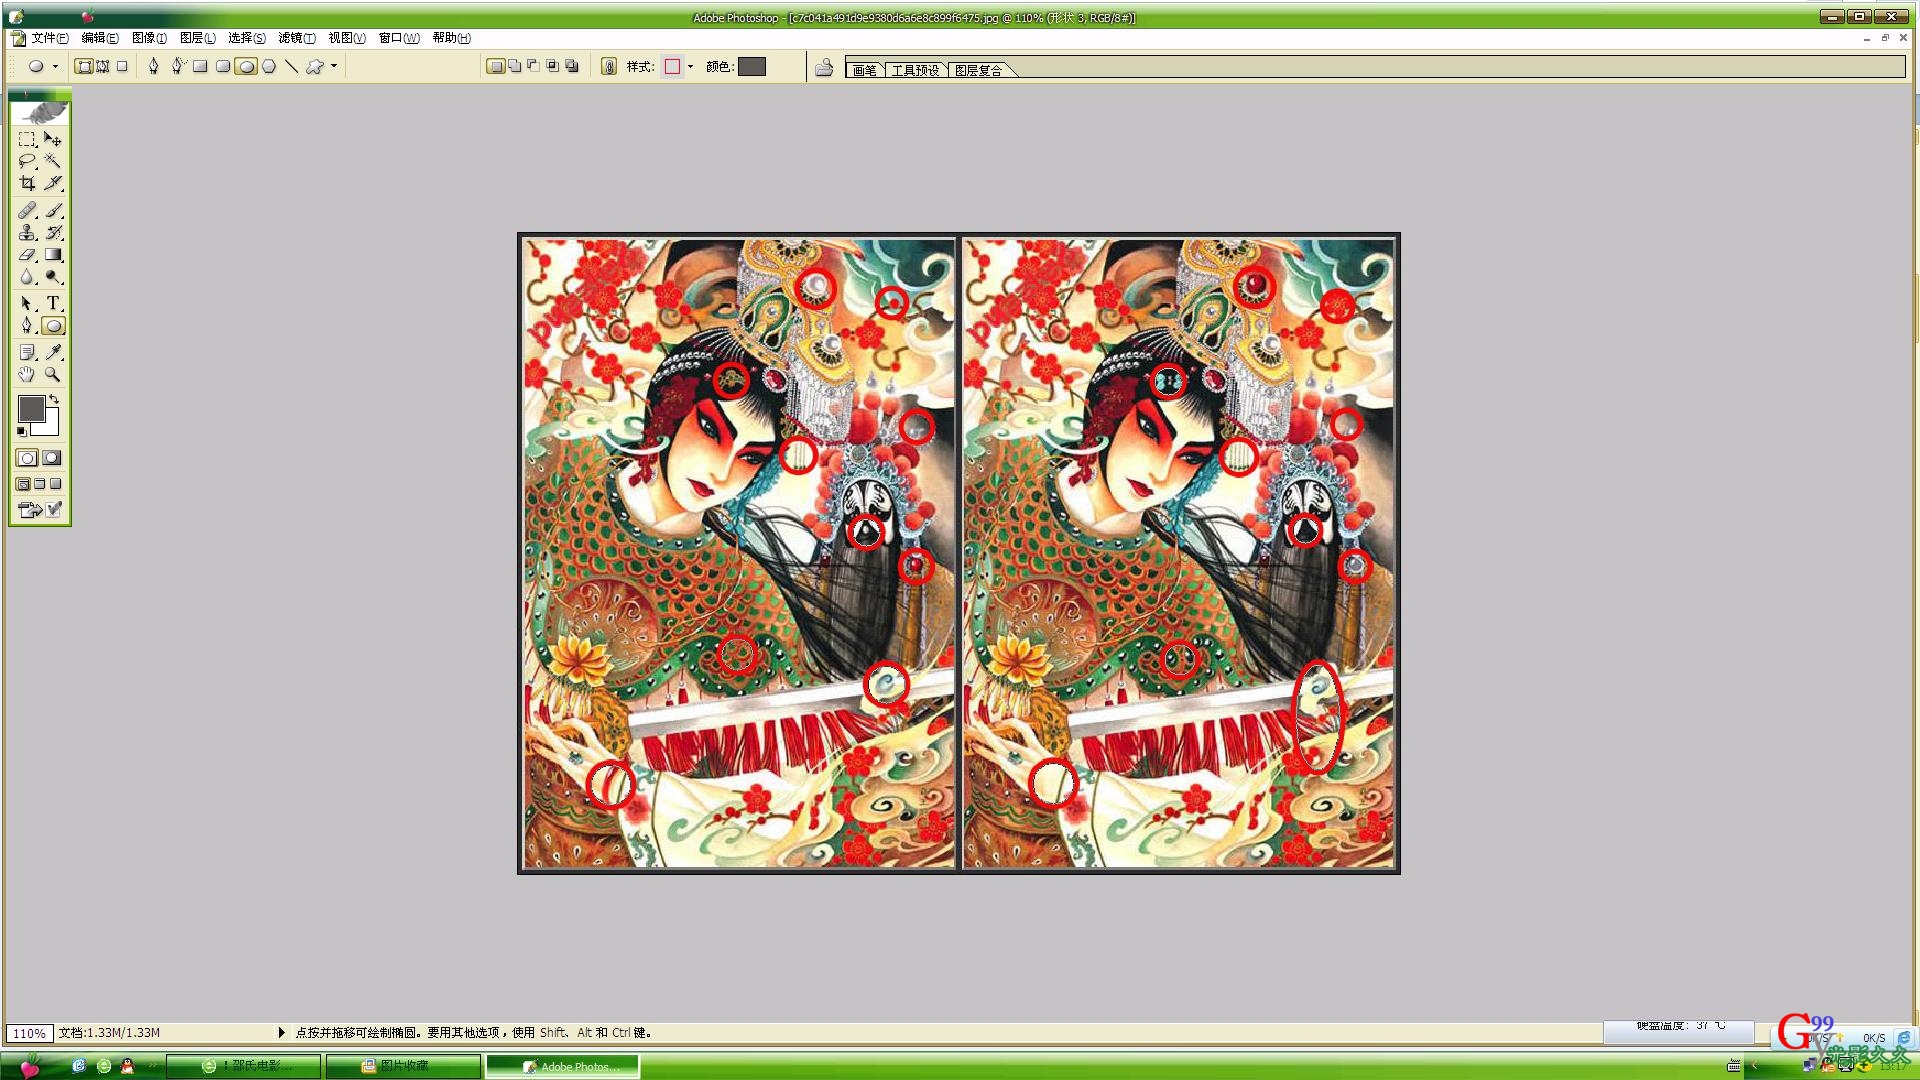Enable Shape Layers mode in options bar
Viewport: 1920px width, 1080px height.
pyautogui.click(x=84, y=66)
